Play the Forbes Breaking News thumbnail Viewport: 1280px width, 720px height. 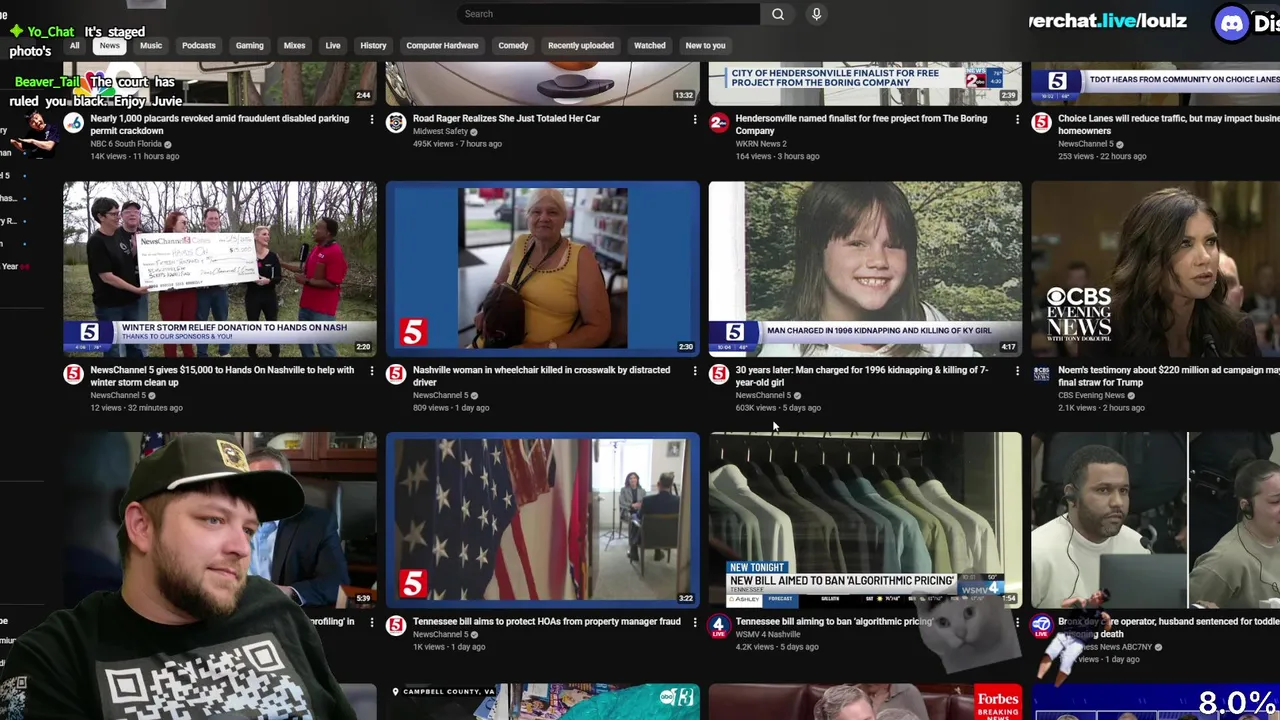(866, 702)
